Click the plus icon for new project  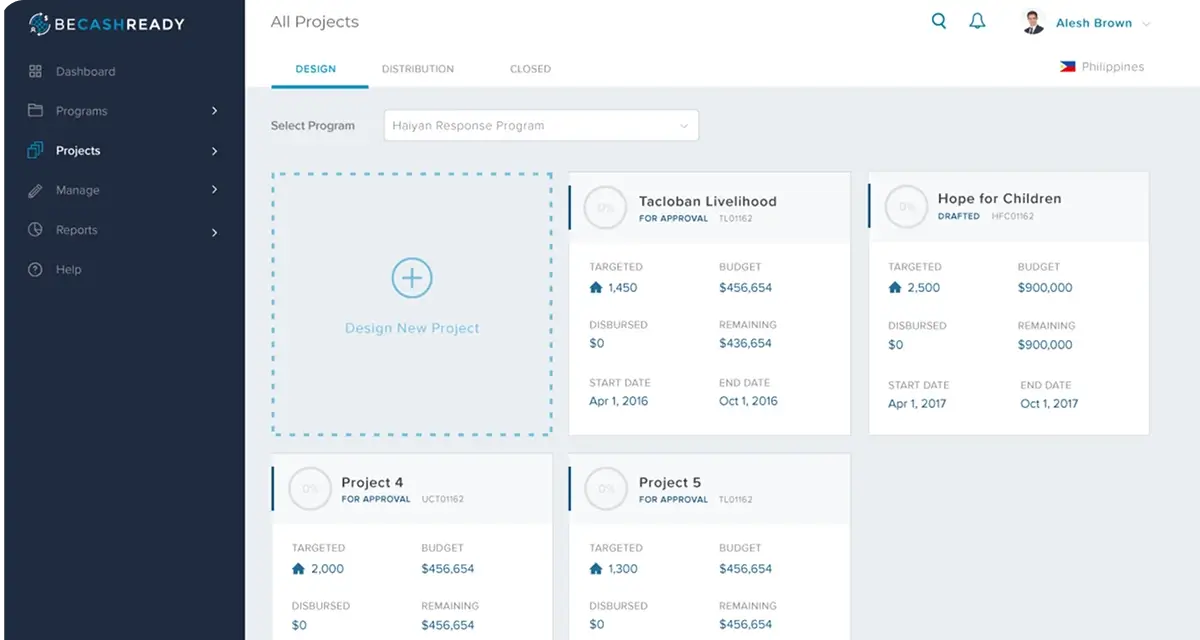point(412,278)
